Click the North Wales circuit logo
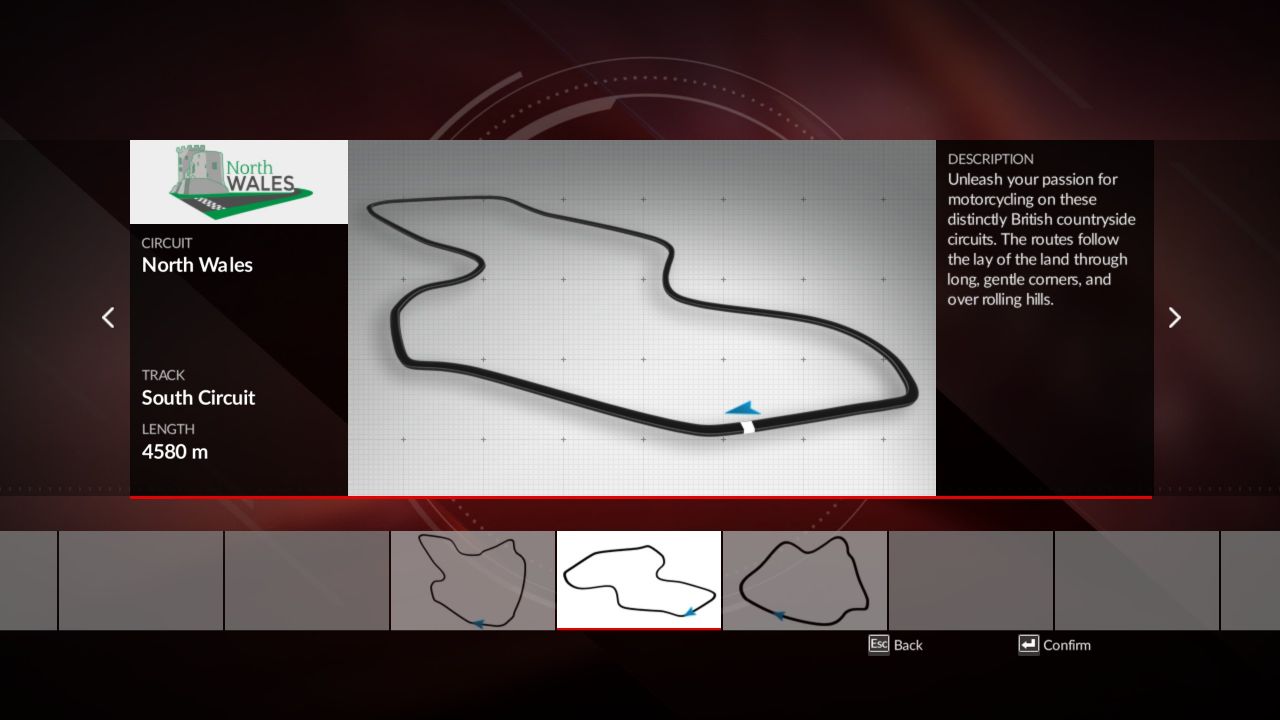This screenshot has height=720, width=1280. (239, 182)
